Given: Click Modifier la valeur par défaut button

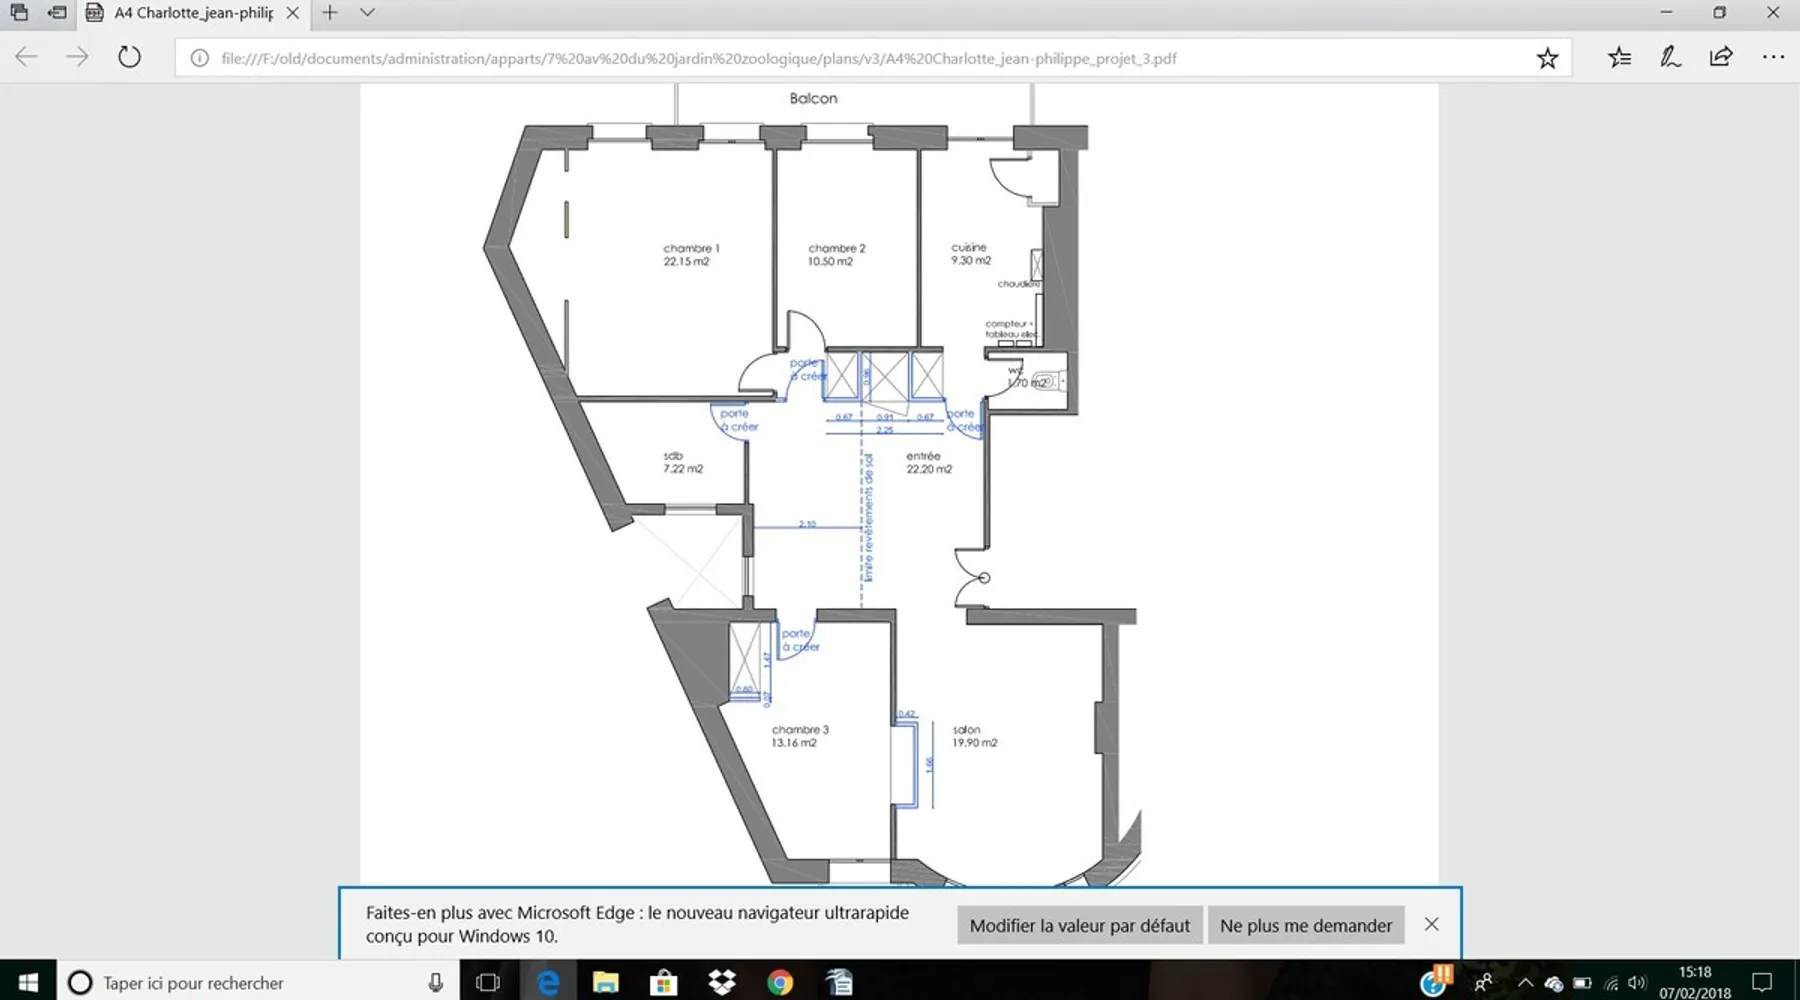Looking at the screenshot, I should 1079,925.
